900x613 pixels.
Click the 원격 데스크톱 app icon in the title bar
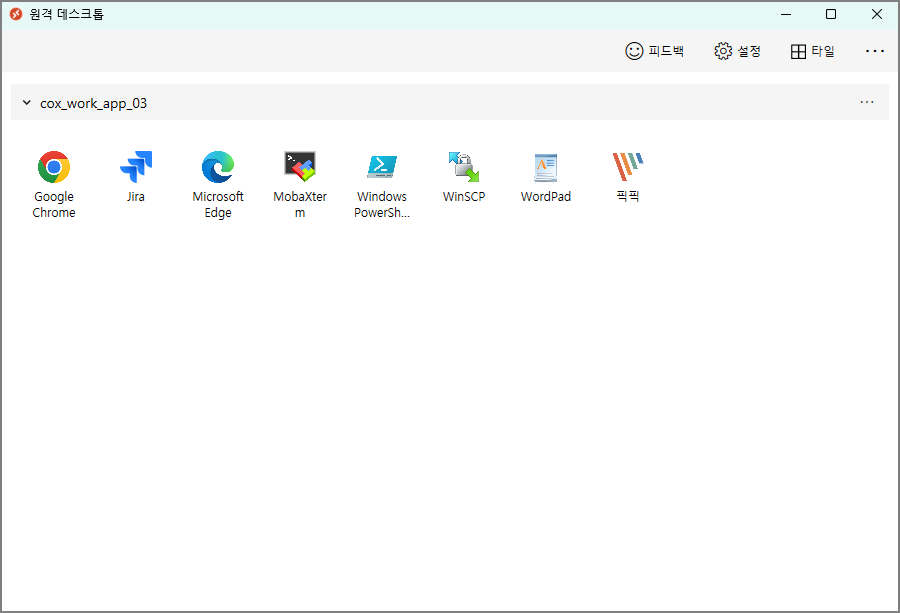coord(16,14)
